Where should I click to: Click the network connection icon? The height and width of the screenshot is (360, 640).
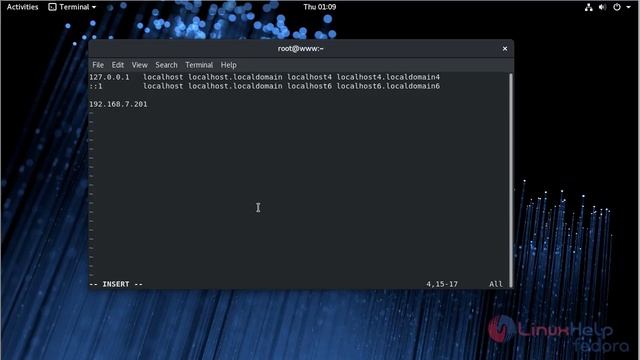click(x=588, y=7)
